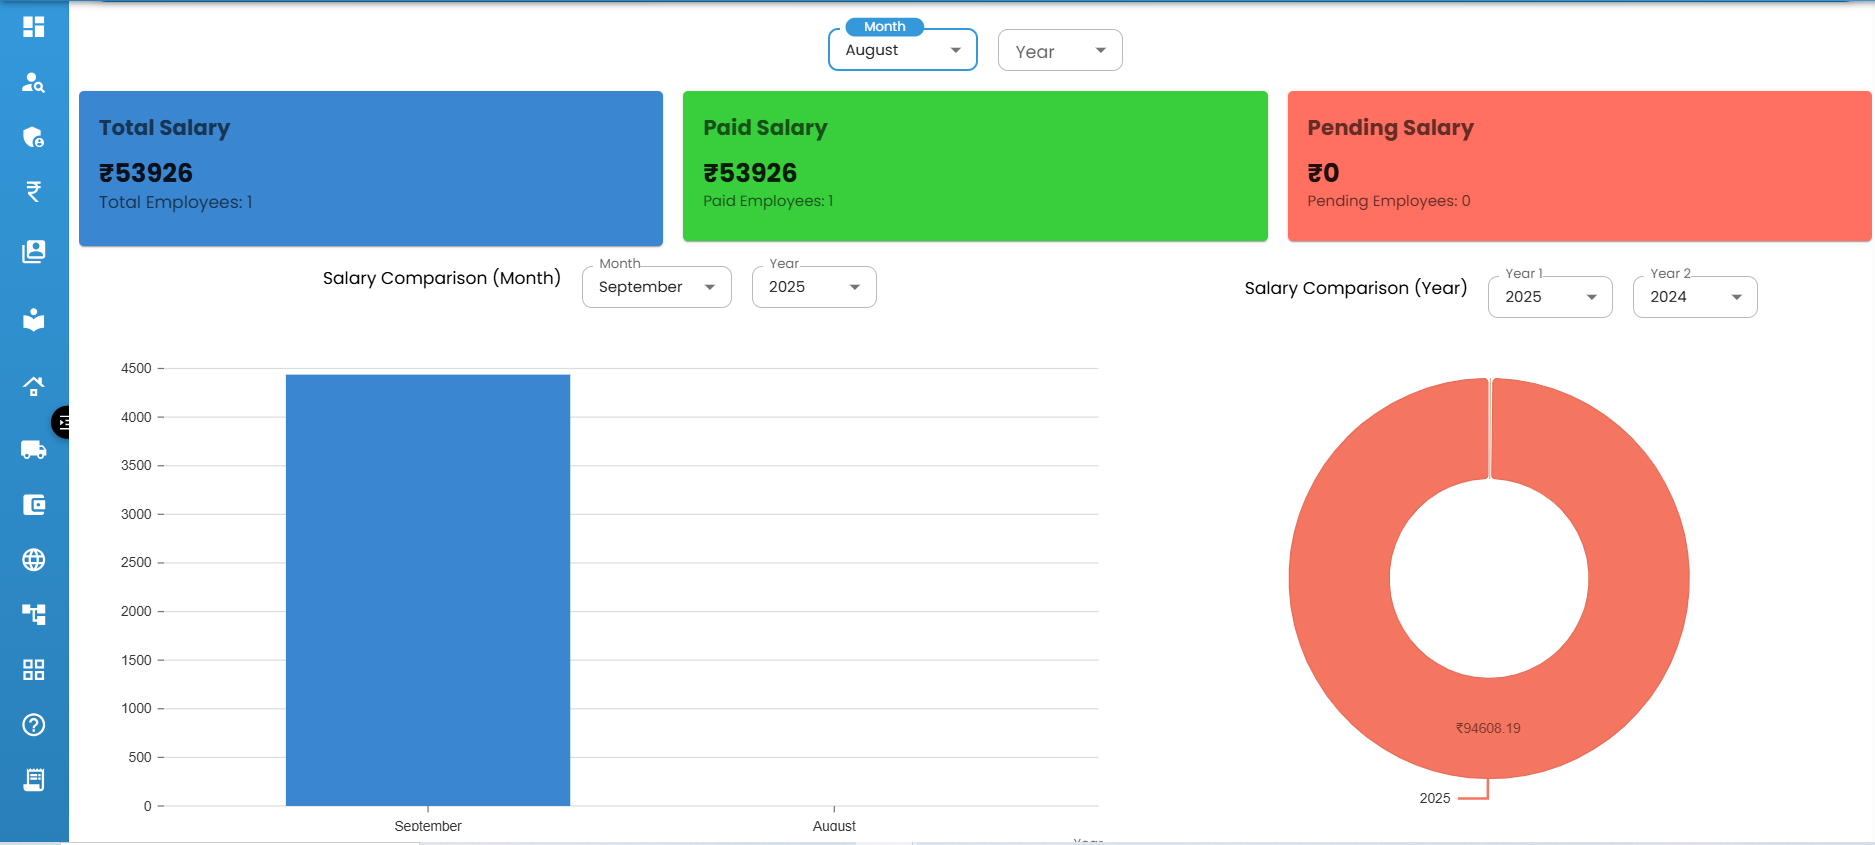Expand the September month comparison dropdown
This screenshot has width=1875, height=845.
tap(656, 288)
